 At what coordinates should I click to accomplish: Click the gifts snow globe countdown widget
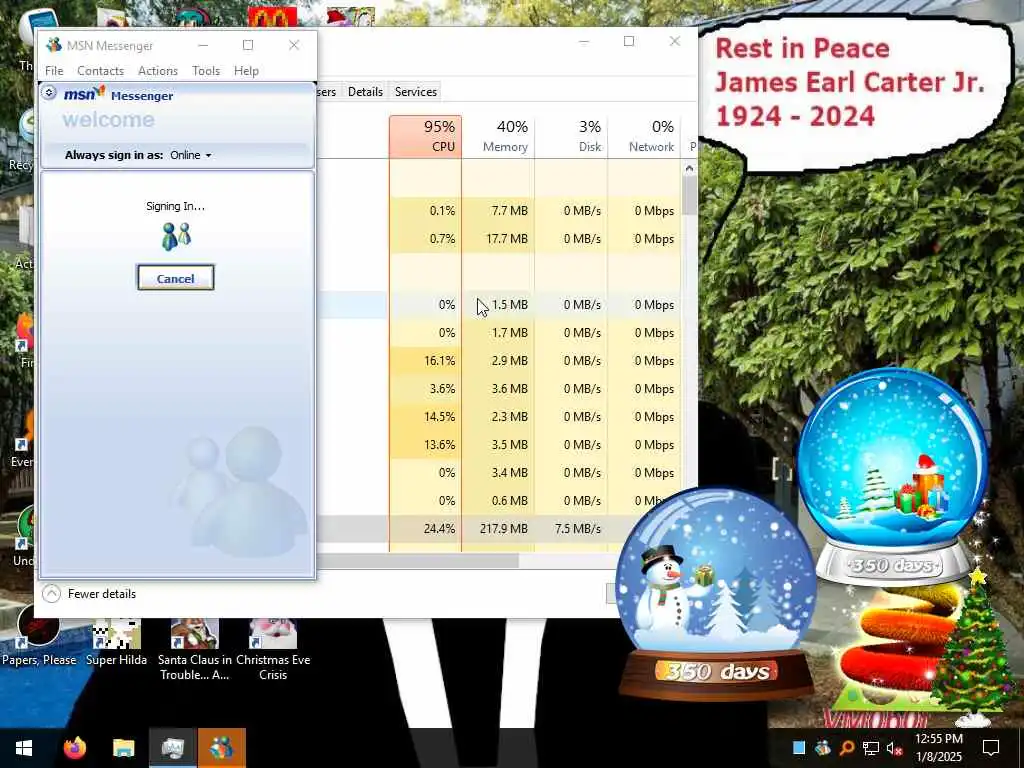[893, 477]
